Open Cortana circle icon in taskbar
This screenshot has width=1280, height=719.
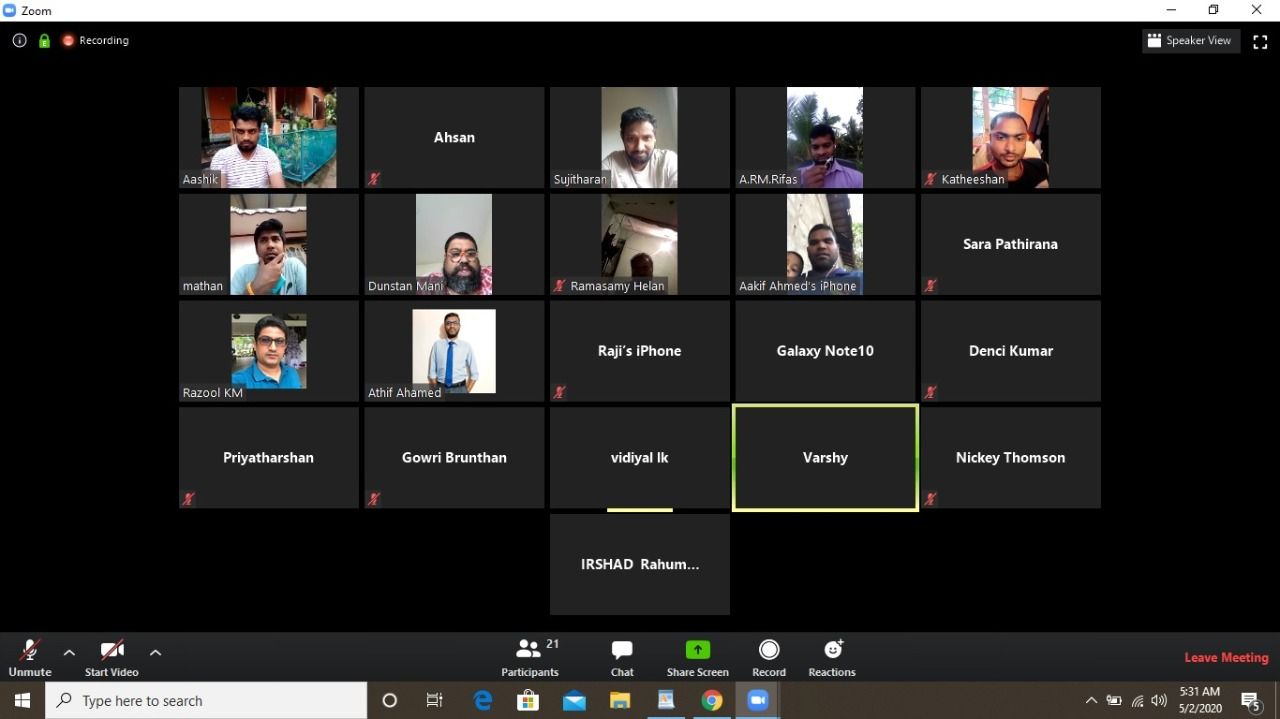point(390,701)
